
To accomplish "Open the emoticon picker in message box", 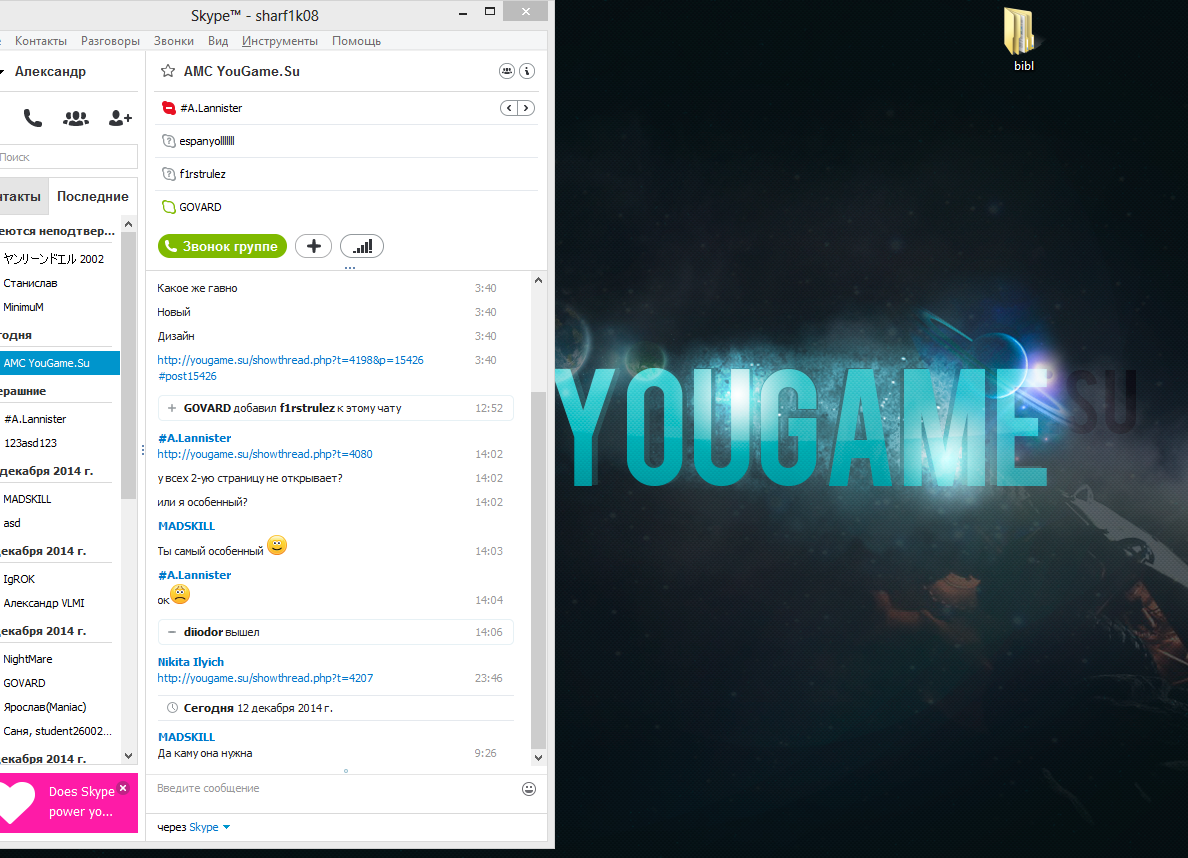I will click(x=528, y=789).
